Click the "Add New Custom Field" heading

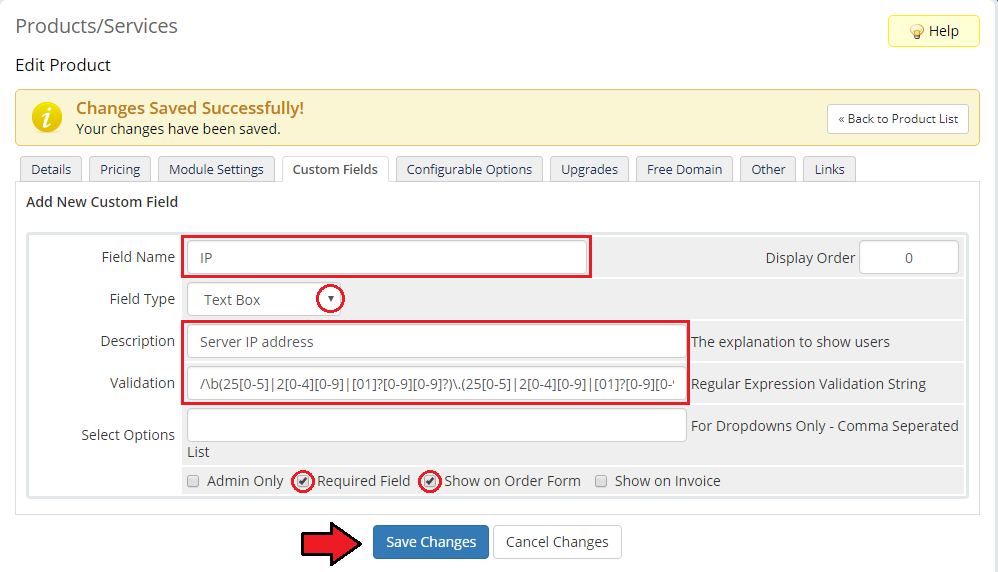click(x=102, y=202)
